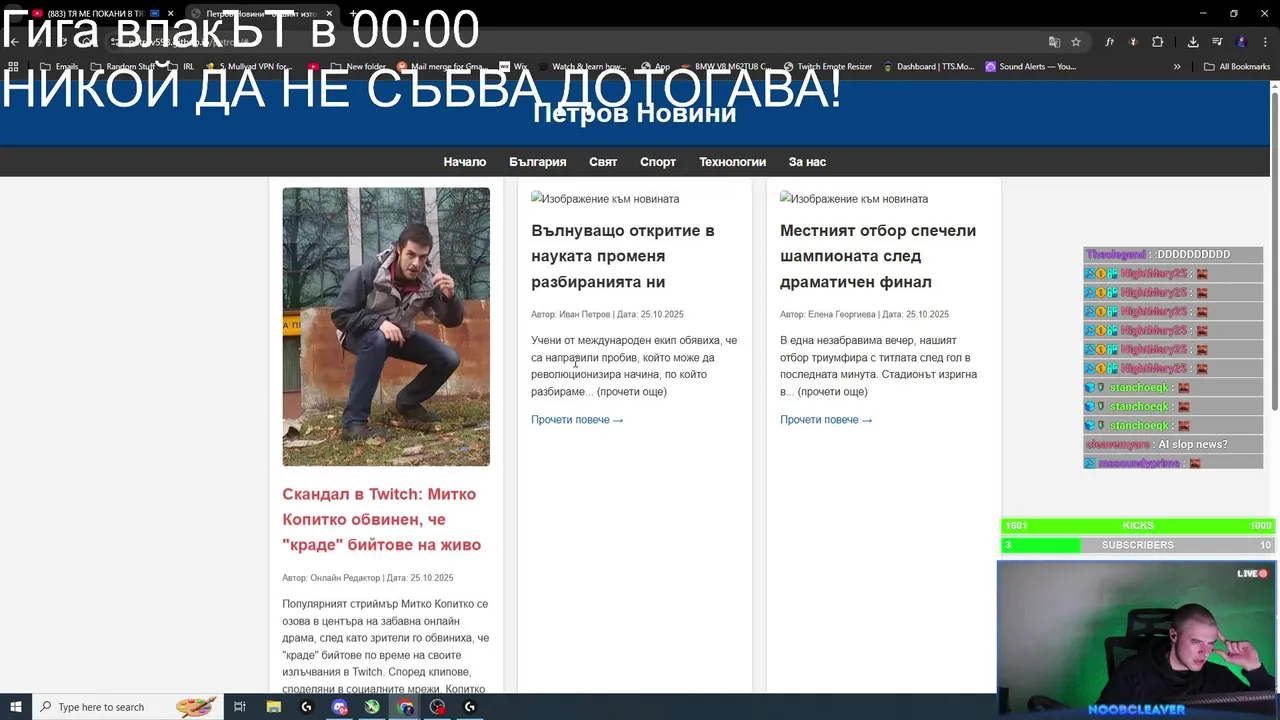Screen dimensions: 1280x720
Task: Open the Chrome profile avatar
Action: pyautogui.click(x=1241, y=42)
